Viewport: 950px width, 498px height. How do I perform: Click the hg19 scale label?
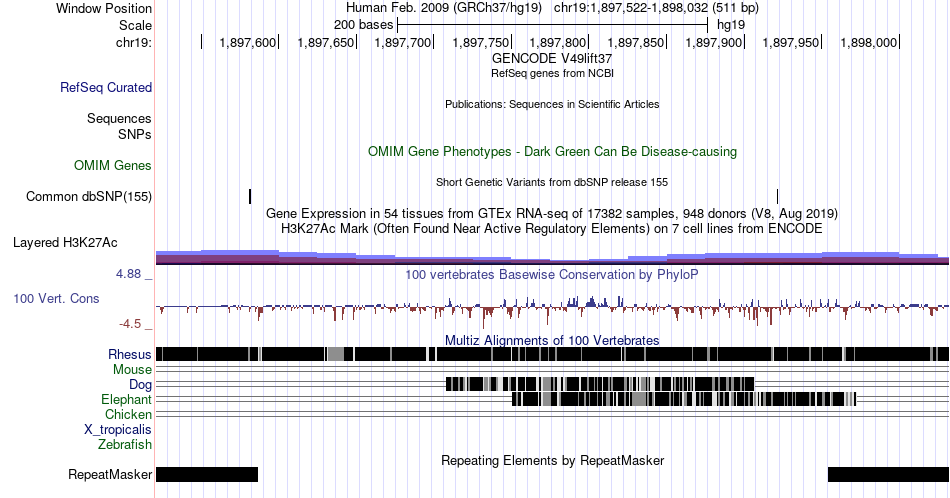pyautogui.click(x=731, y=25)
